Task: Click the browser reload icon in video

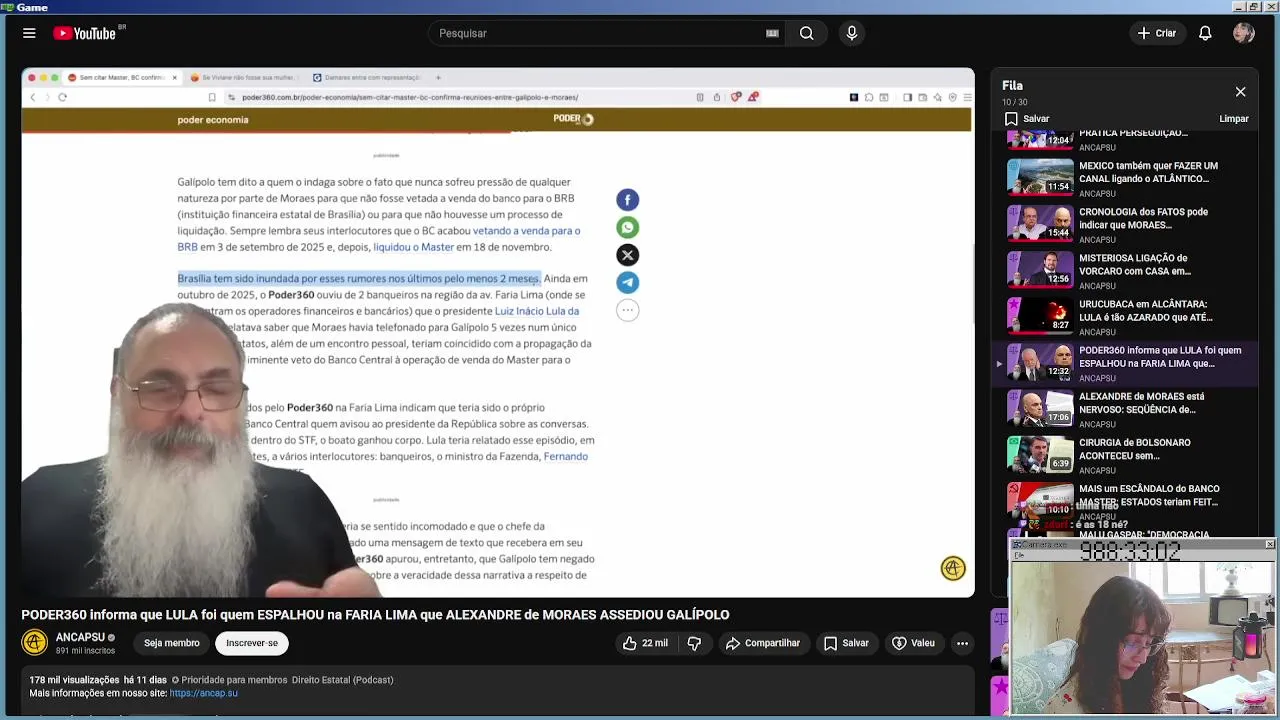Action: pyautogui.click(x=62, y=97)
